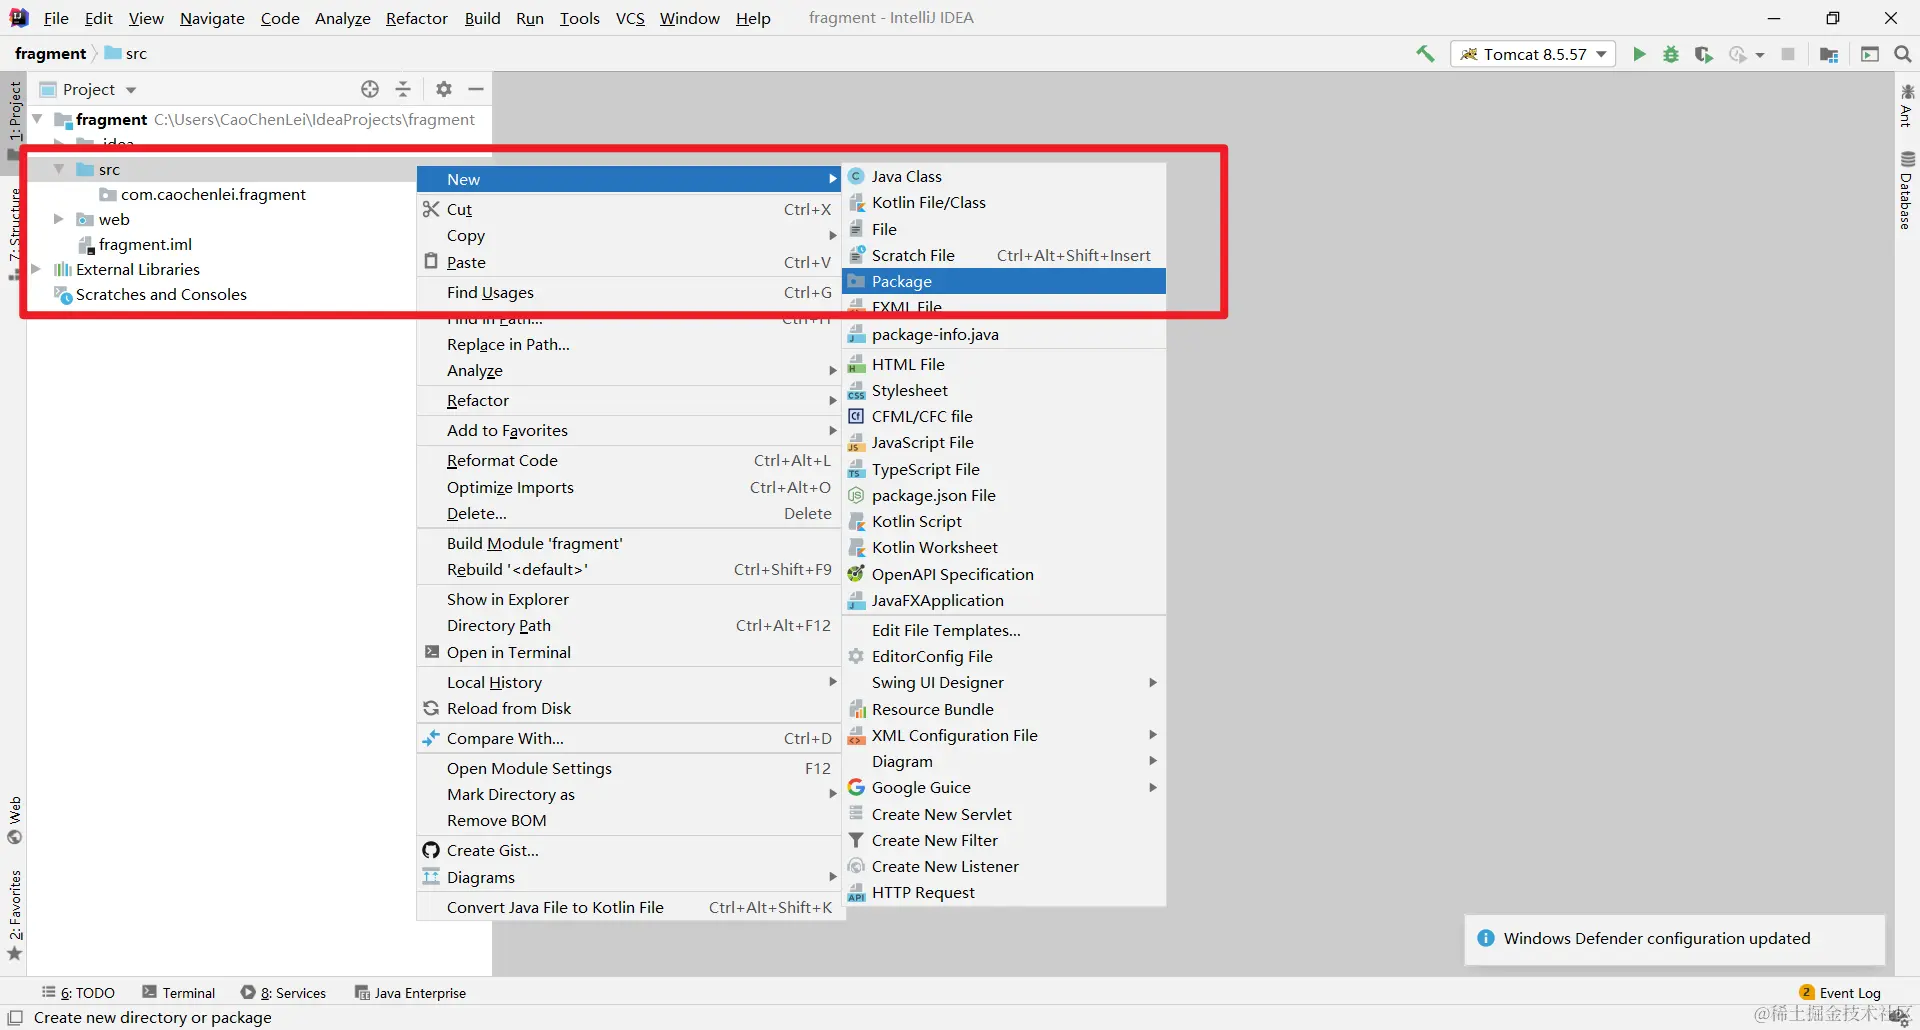Choose JavaScript File from the New submenu
Screen dimensions: 1920x1030
tap(1004, 442)
